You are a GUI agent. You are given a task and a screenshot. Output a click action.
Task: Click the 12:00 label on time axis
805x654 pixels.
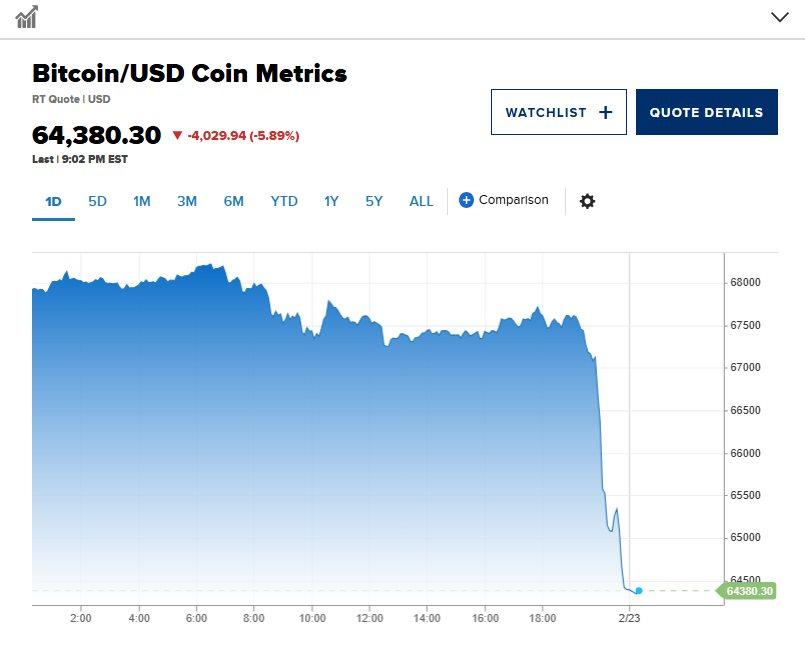(x=368, y=619)
